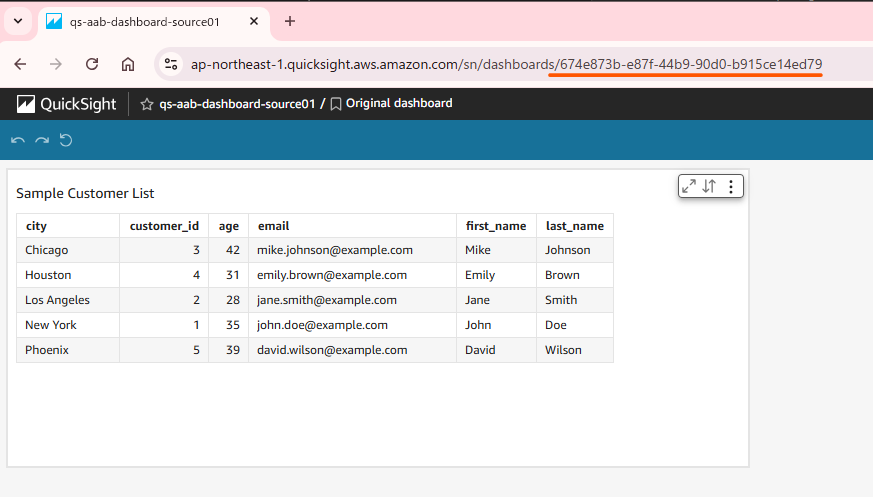This screenshot has height=497, width=873.
Task: Reset the dashboard to original
Action: point(66,140)
